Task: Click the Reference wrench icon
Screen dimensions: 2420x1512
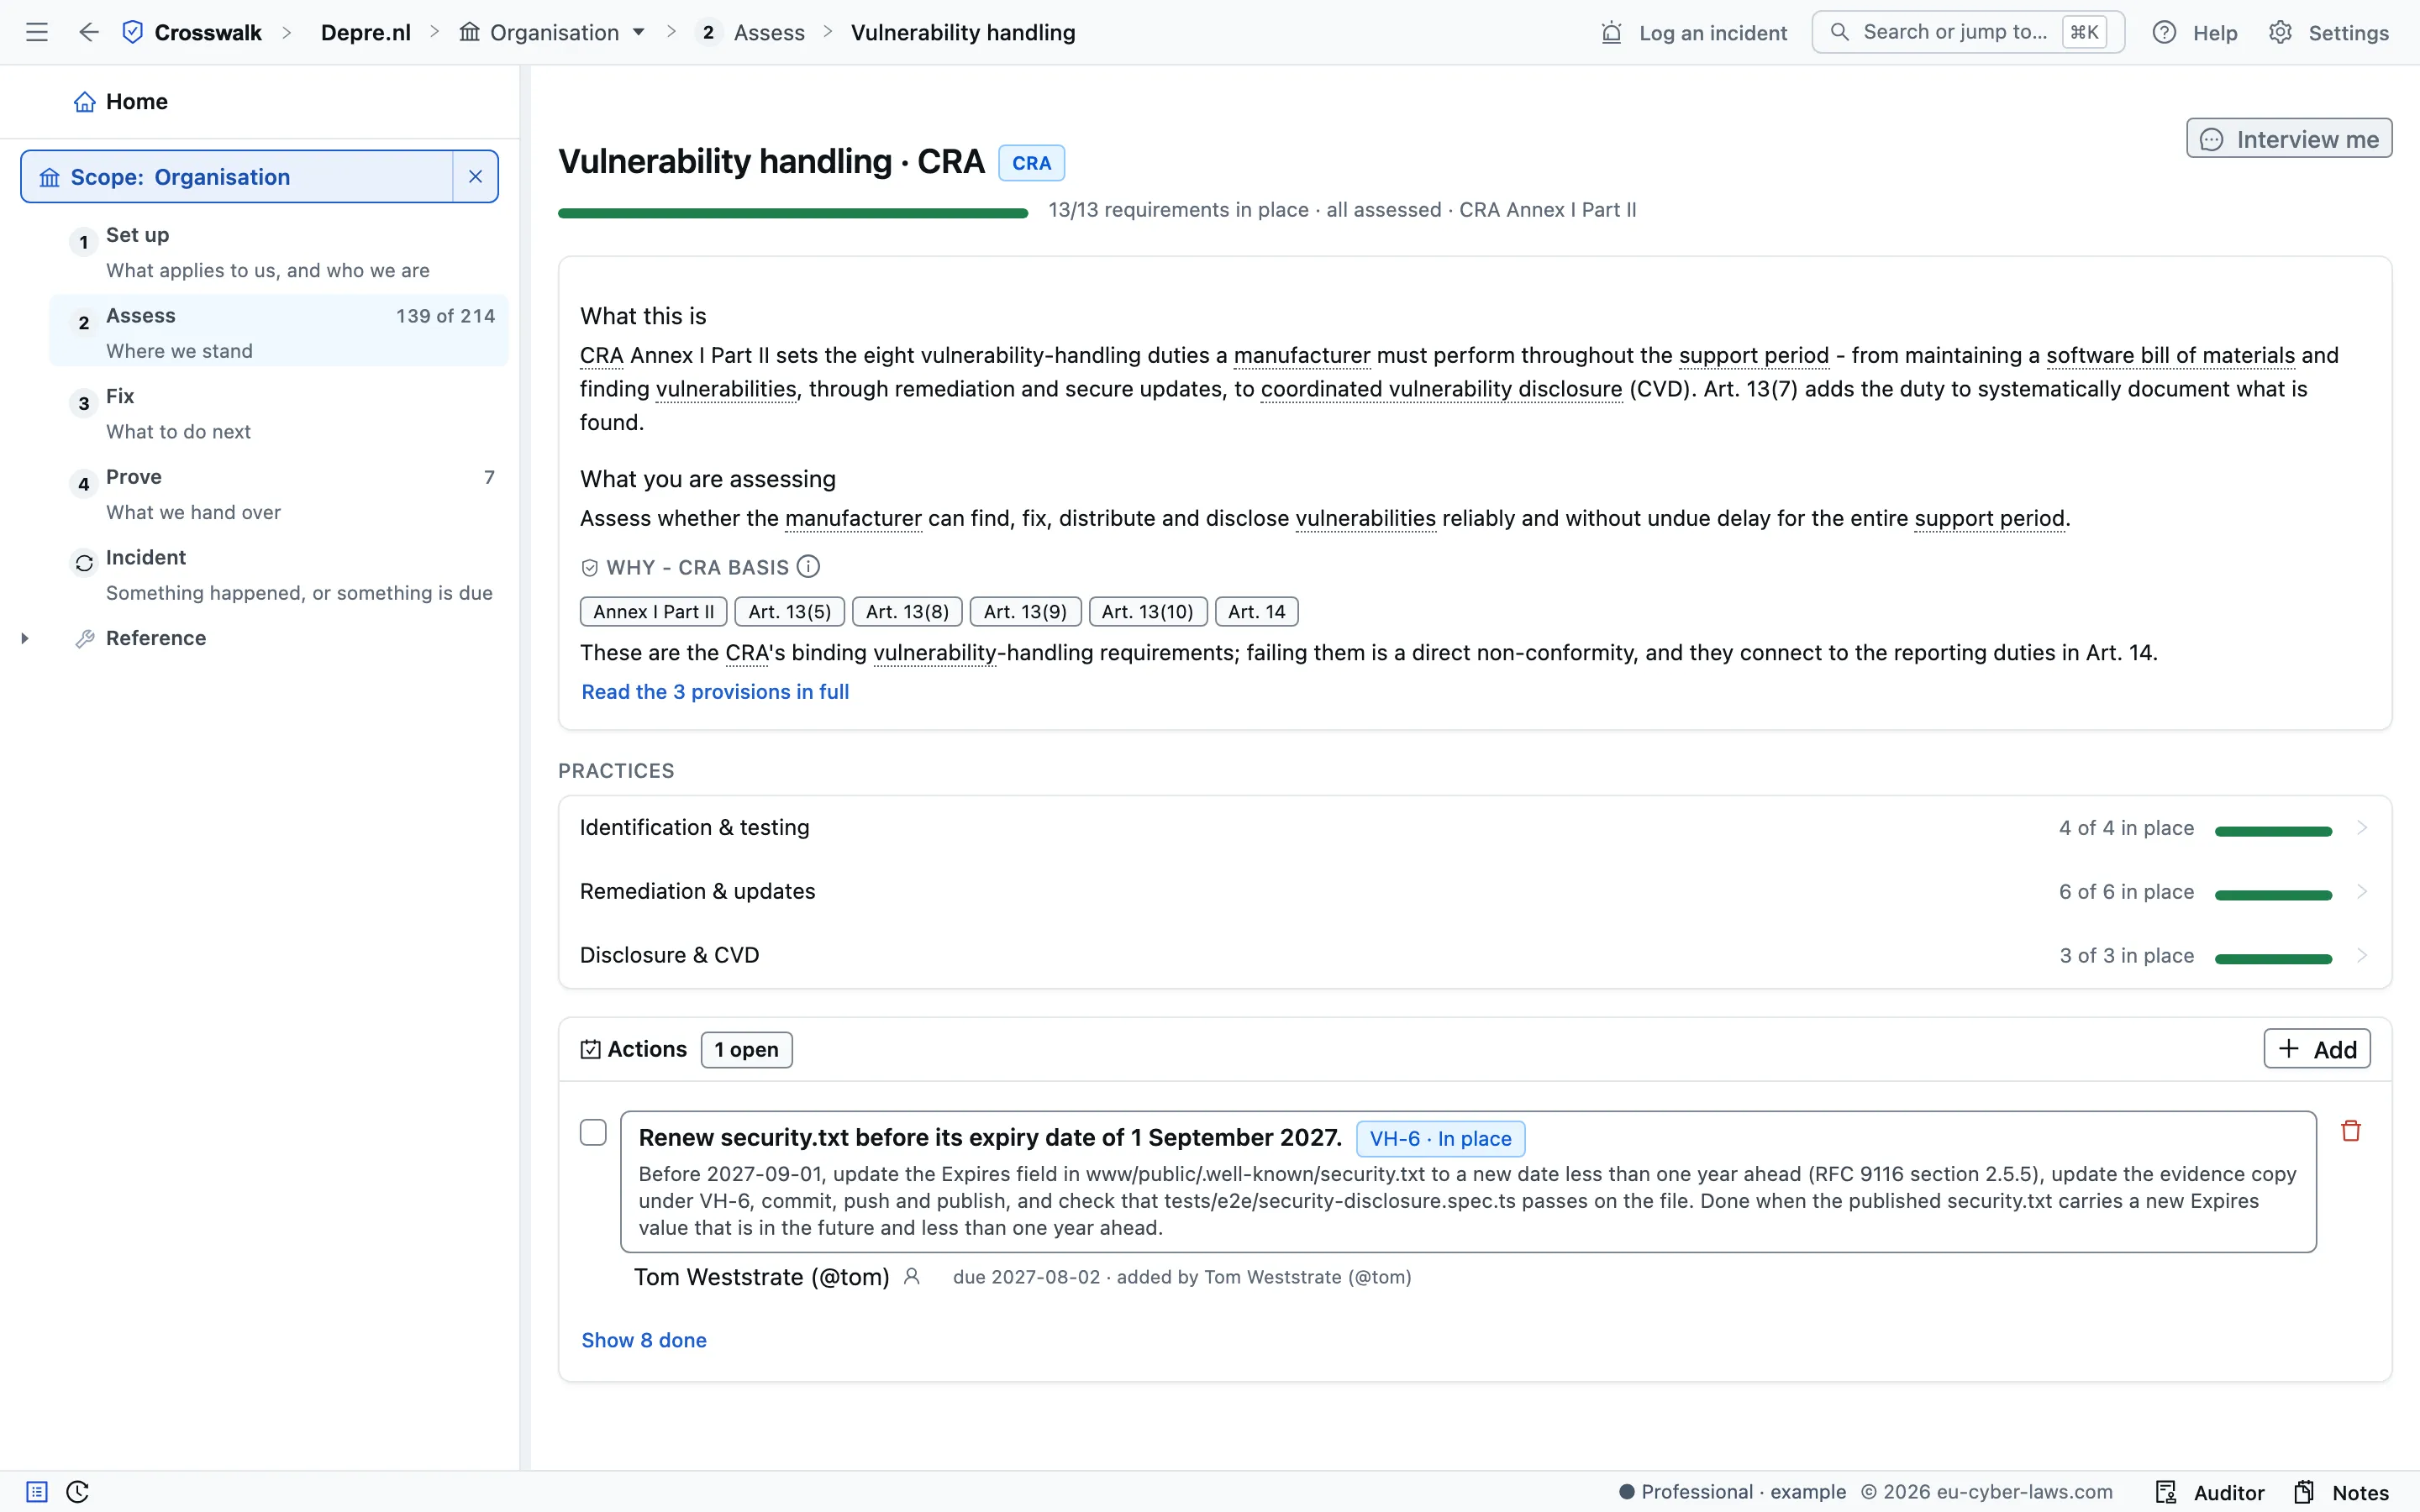Action: [x=85, y=639]
